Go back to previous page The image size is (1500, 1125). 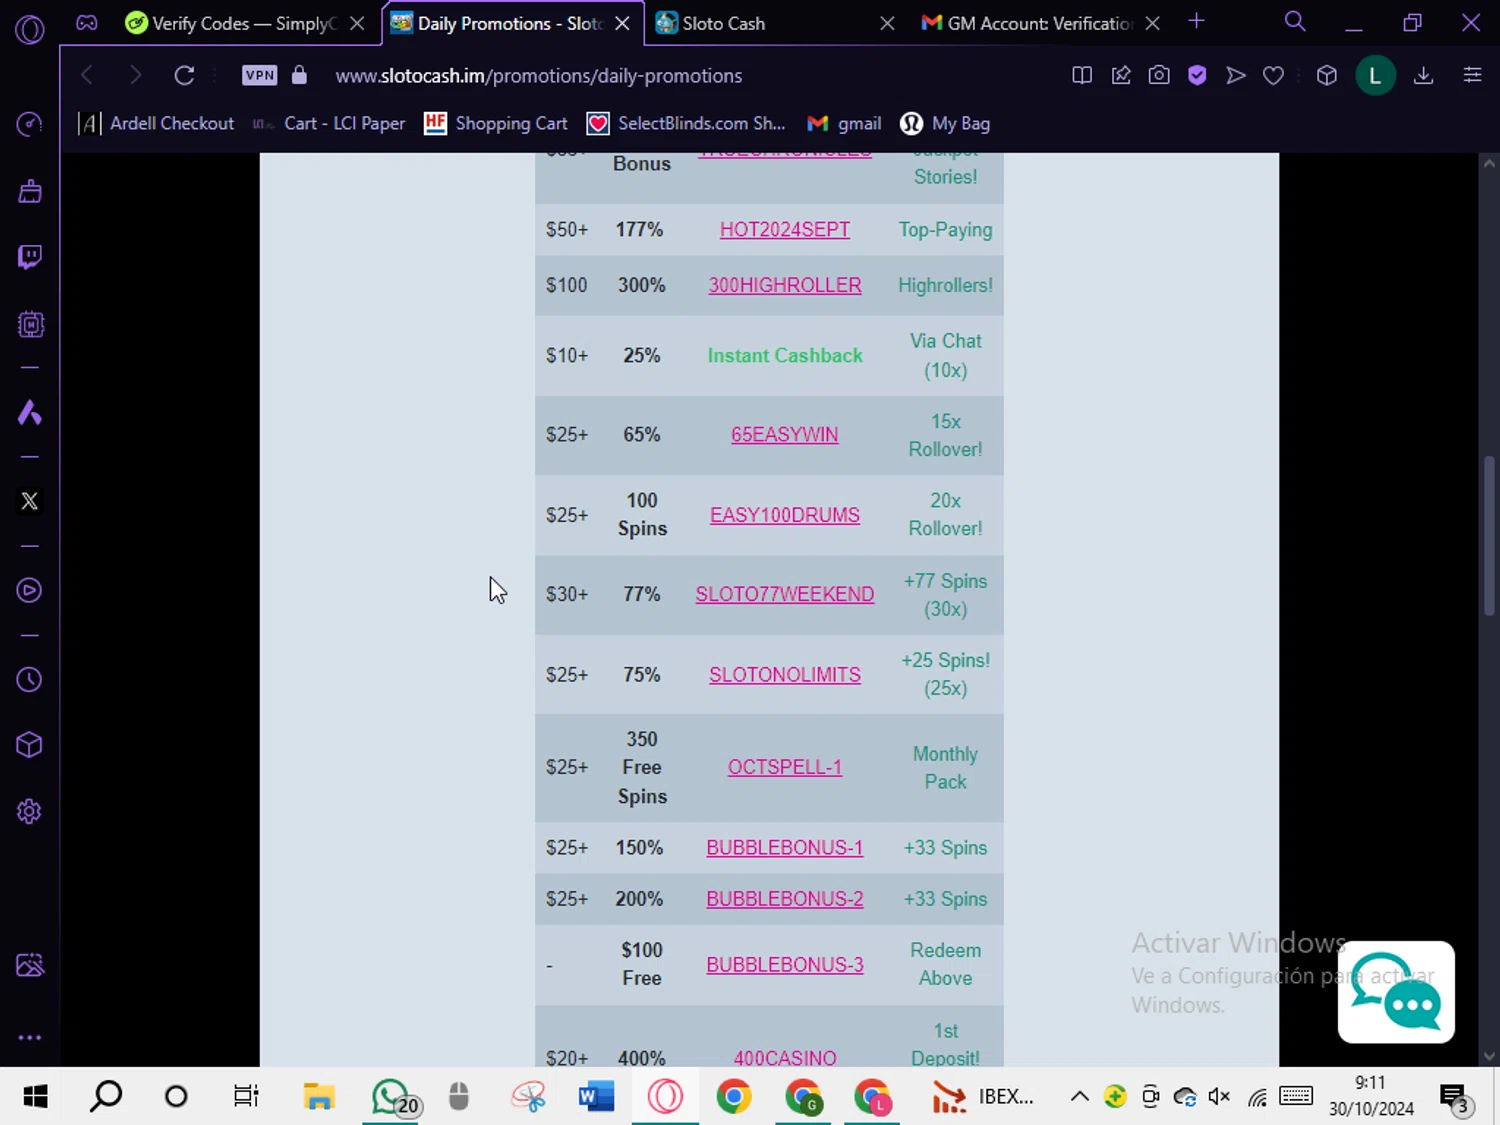click(x=87, y=75)
